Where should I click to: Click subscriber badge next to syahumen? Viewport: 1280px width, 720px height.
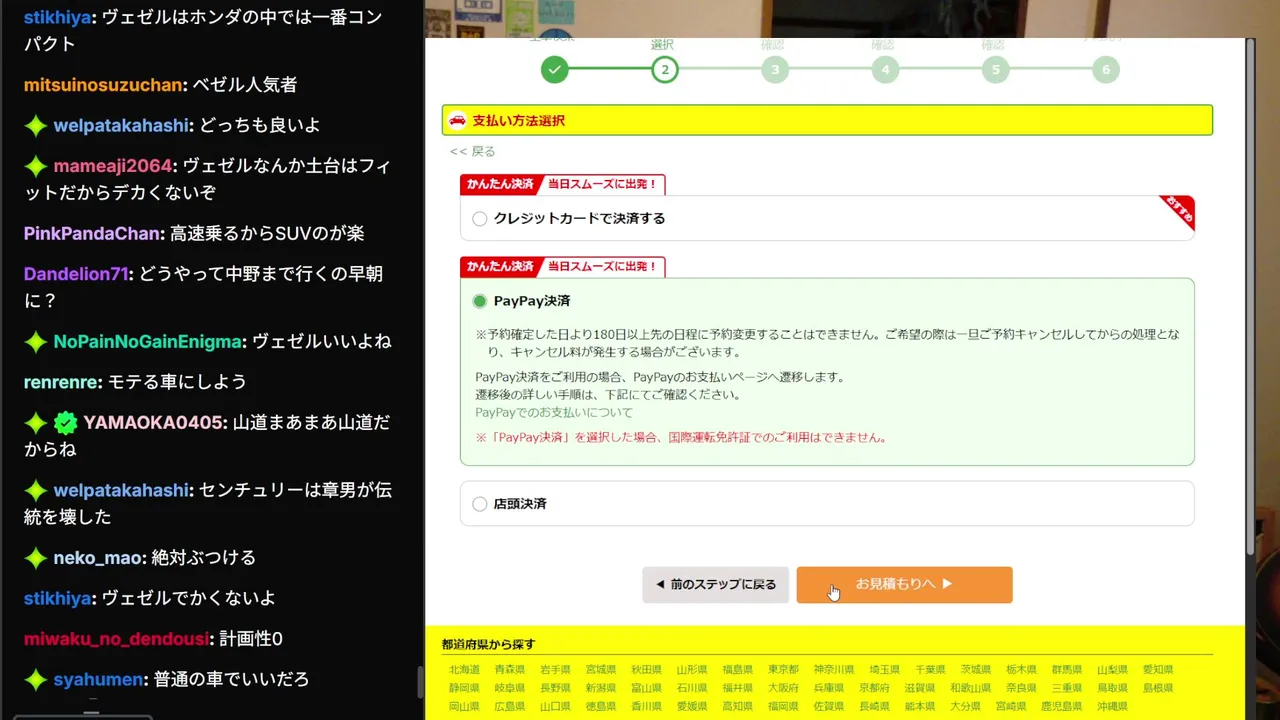pos(36,680)
